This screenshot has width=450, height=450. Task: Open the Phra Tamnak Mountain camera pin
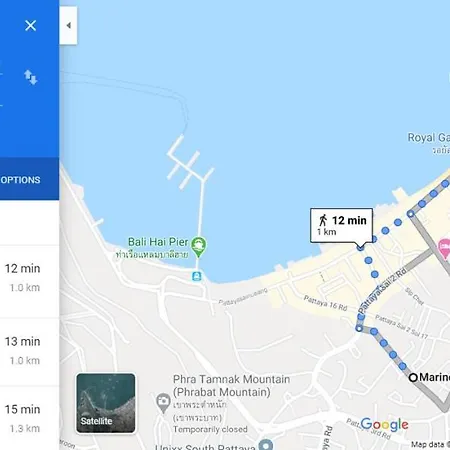(163, 402)
